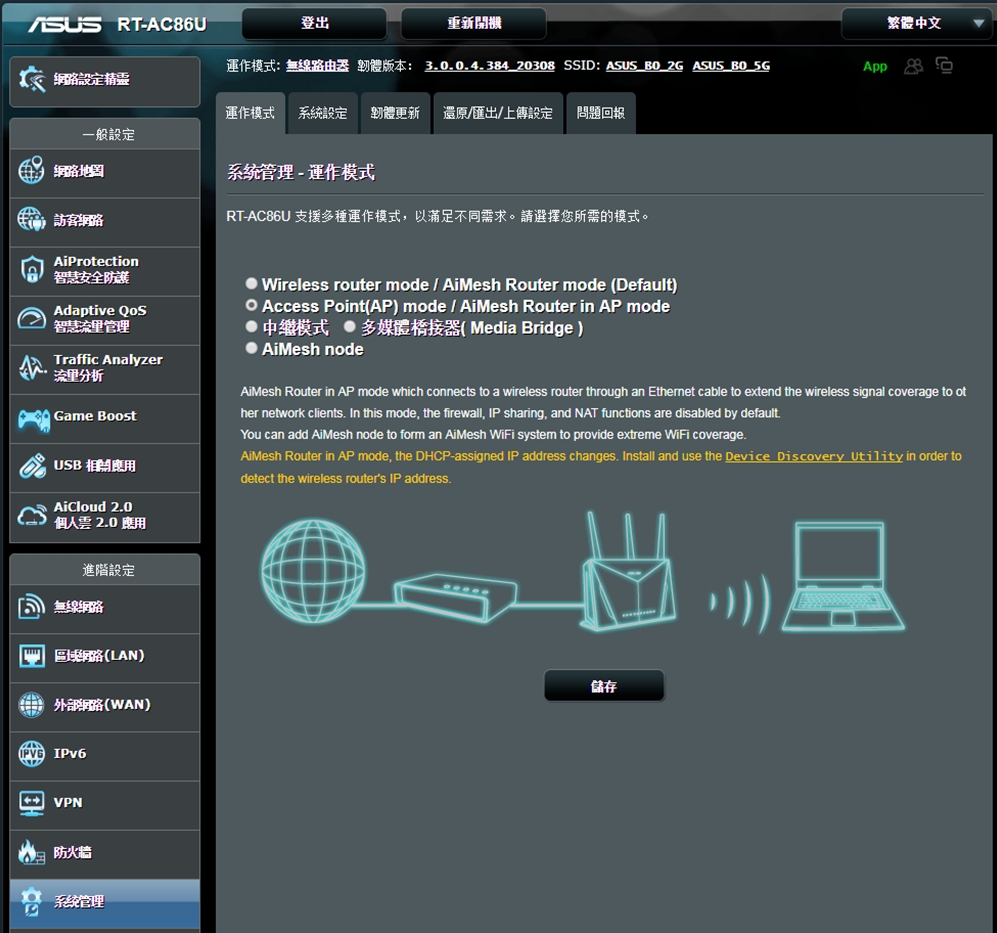Image resolution: width=997 pixels, height=933 pixels.
Task: Open the Device Discovery Utility link
Action: pyautogui.click(x=813, y=456)
